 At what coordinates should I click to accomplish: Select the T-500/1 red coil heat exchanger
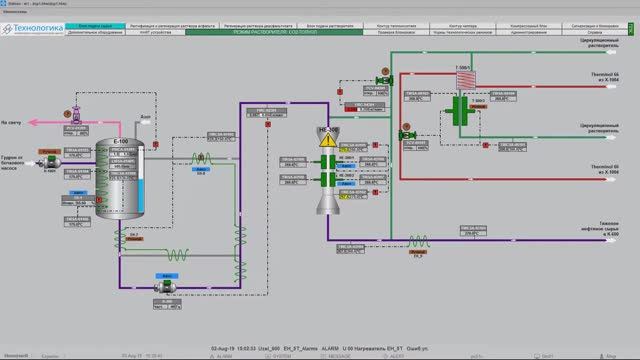tap(466, 80)
